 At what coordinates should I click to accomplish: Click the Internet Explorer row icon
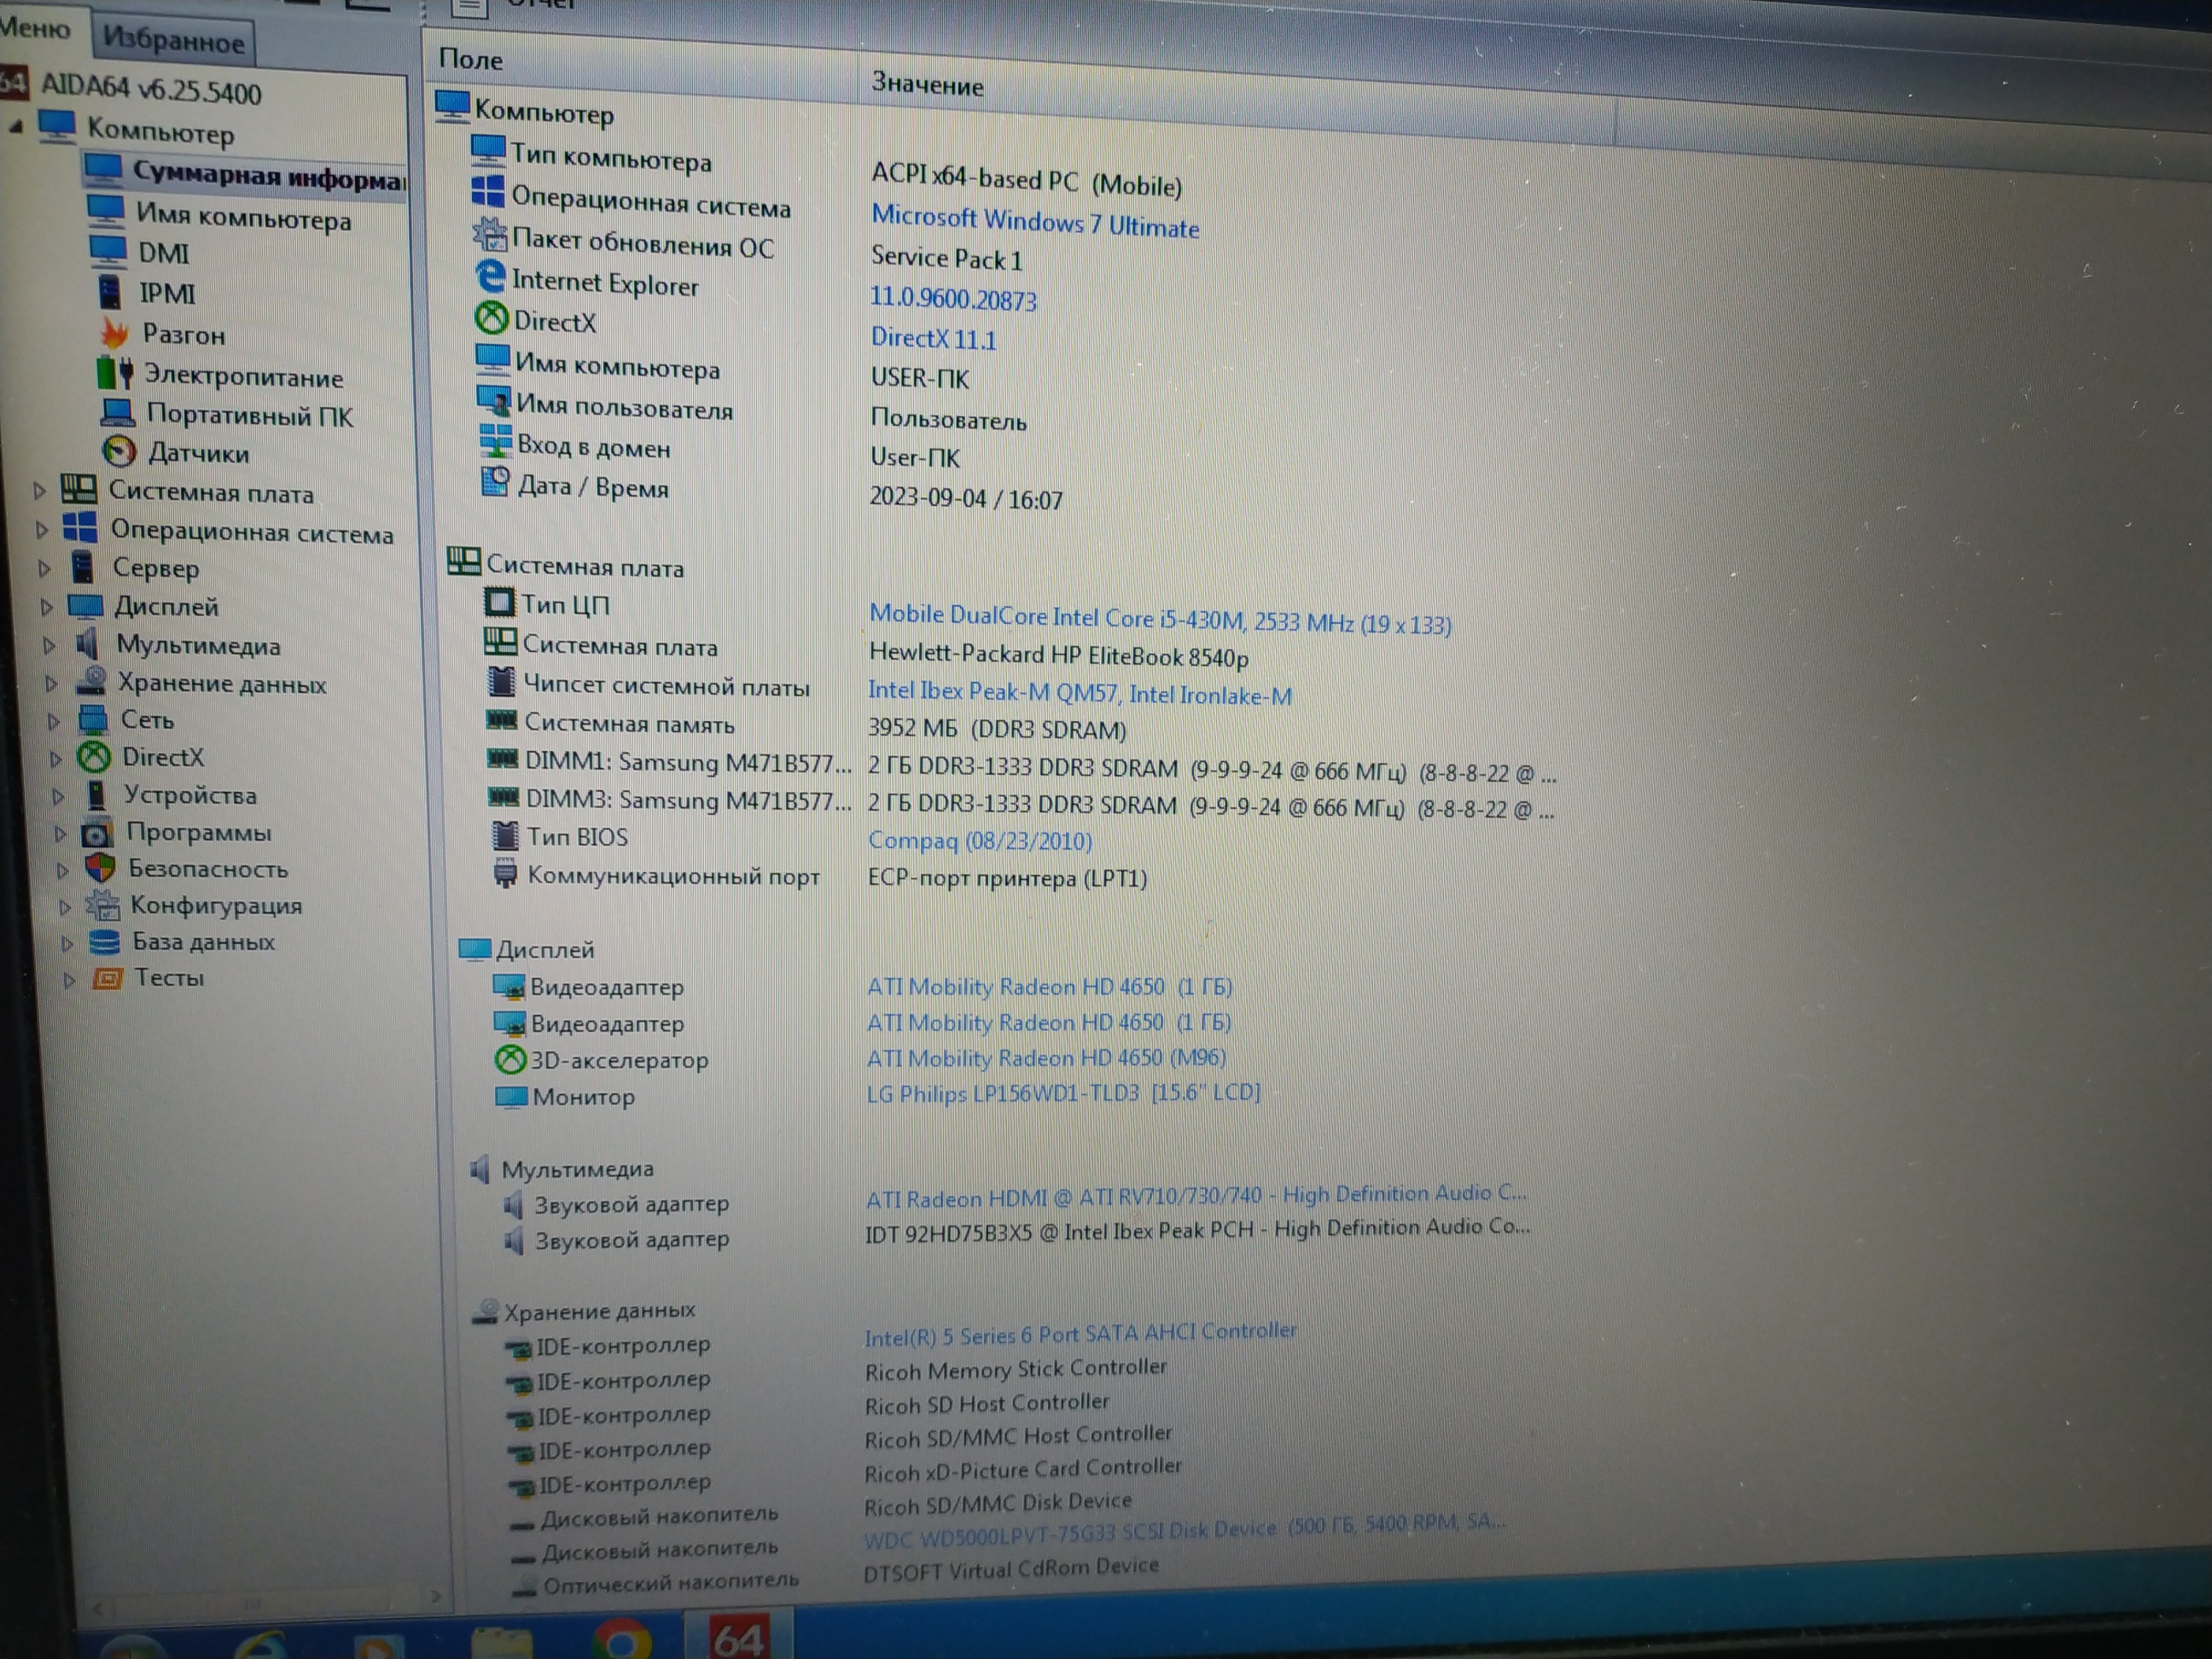pyautogui.click(x=491, y=277)
